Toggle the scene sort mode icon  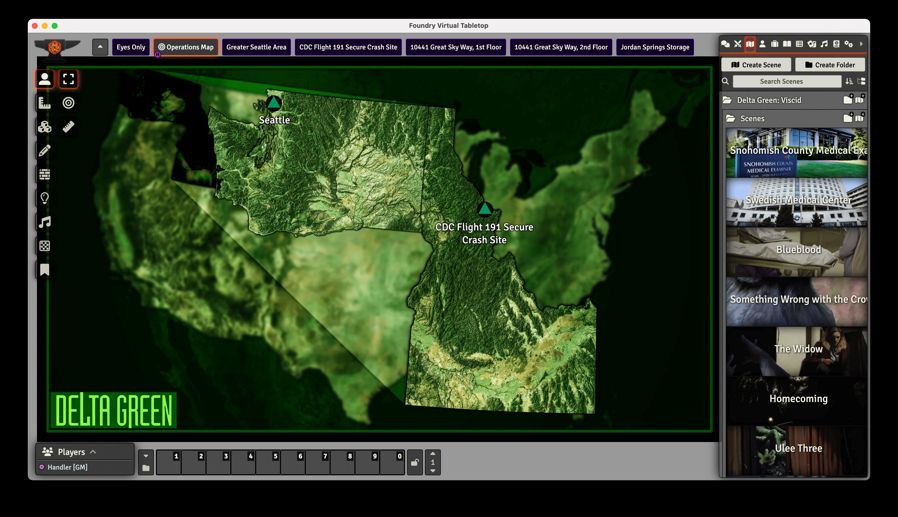click(849, 81)
